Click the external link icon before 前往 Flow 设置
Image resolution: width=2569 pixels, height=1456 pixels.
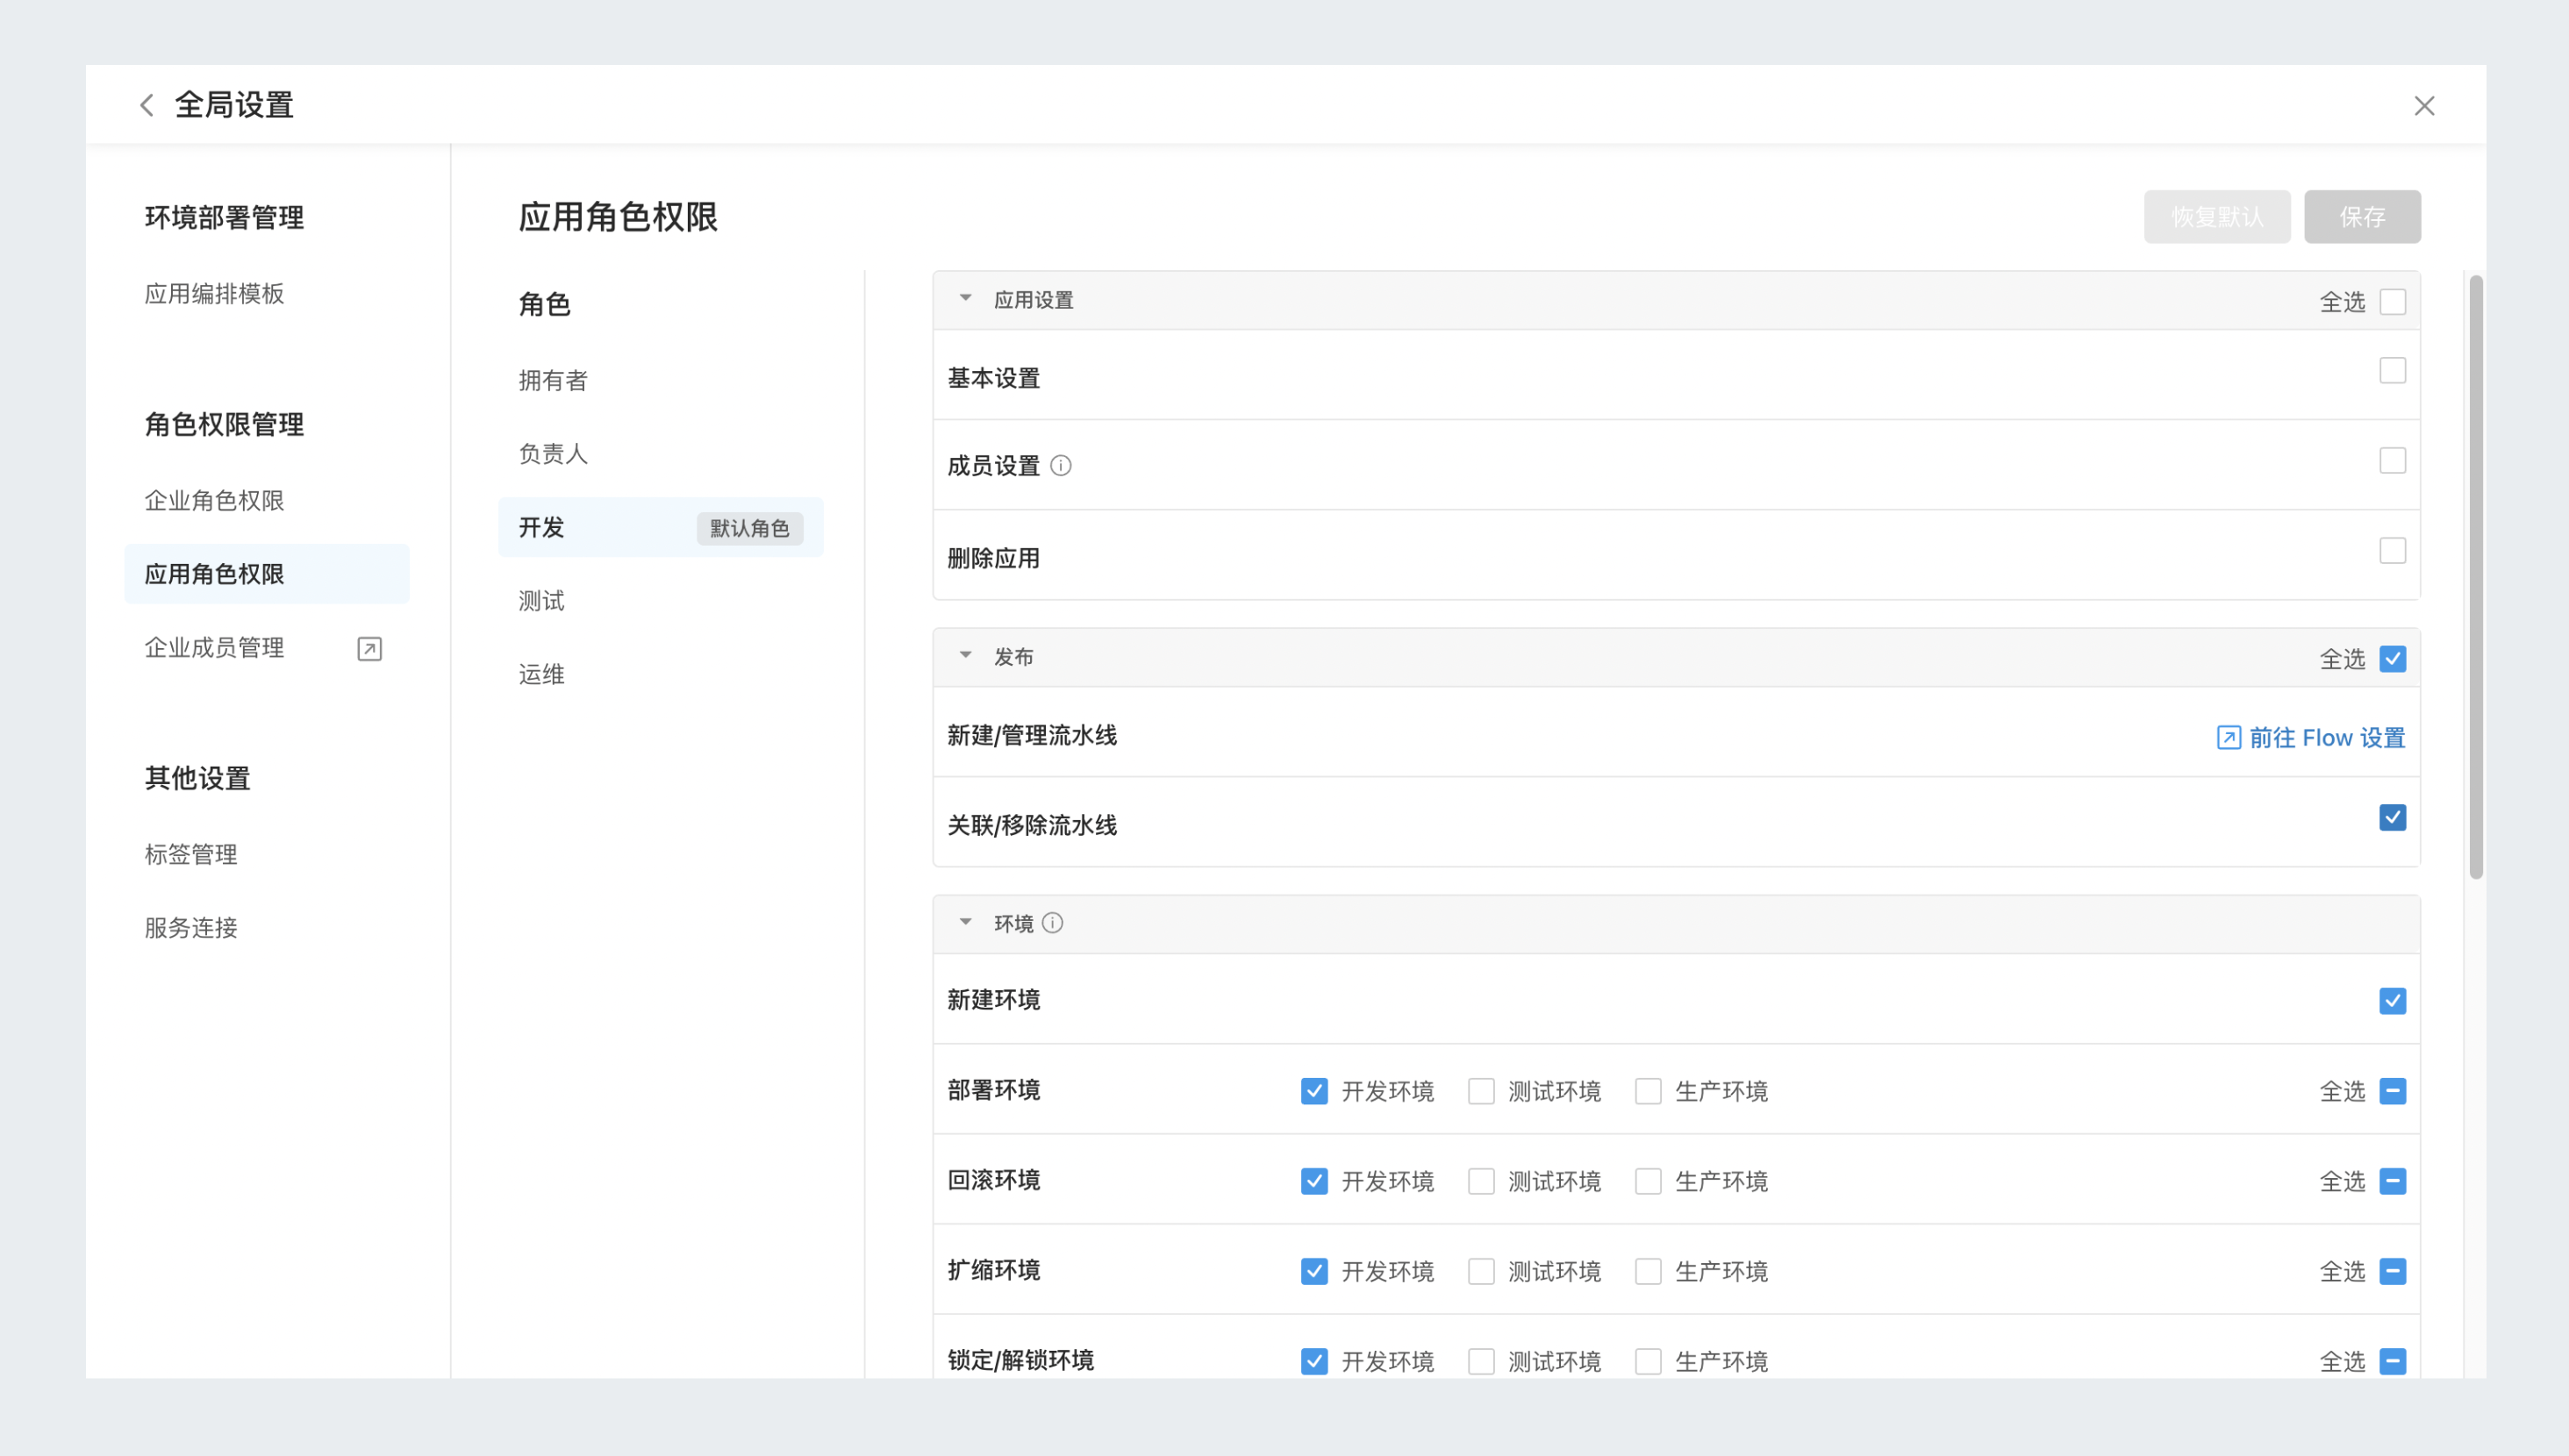pos(2229,738)
